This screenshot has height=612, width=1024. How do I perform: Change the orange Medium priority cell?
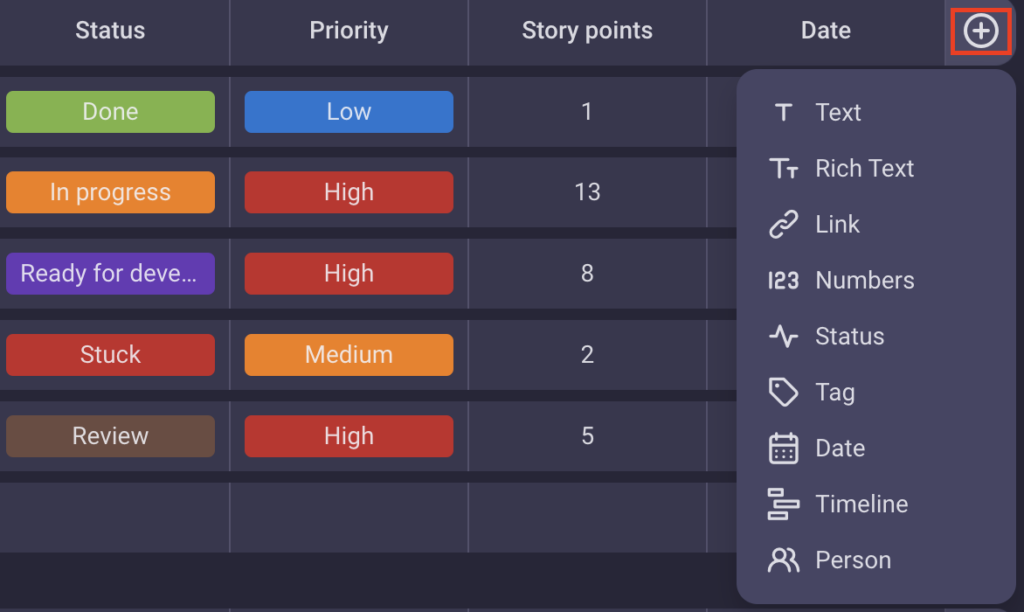[x=349, y=355]
